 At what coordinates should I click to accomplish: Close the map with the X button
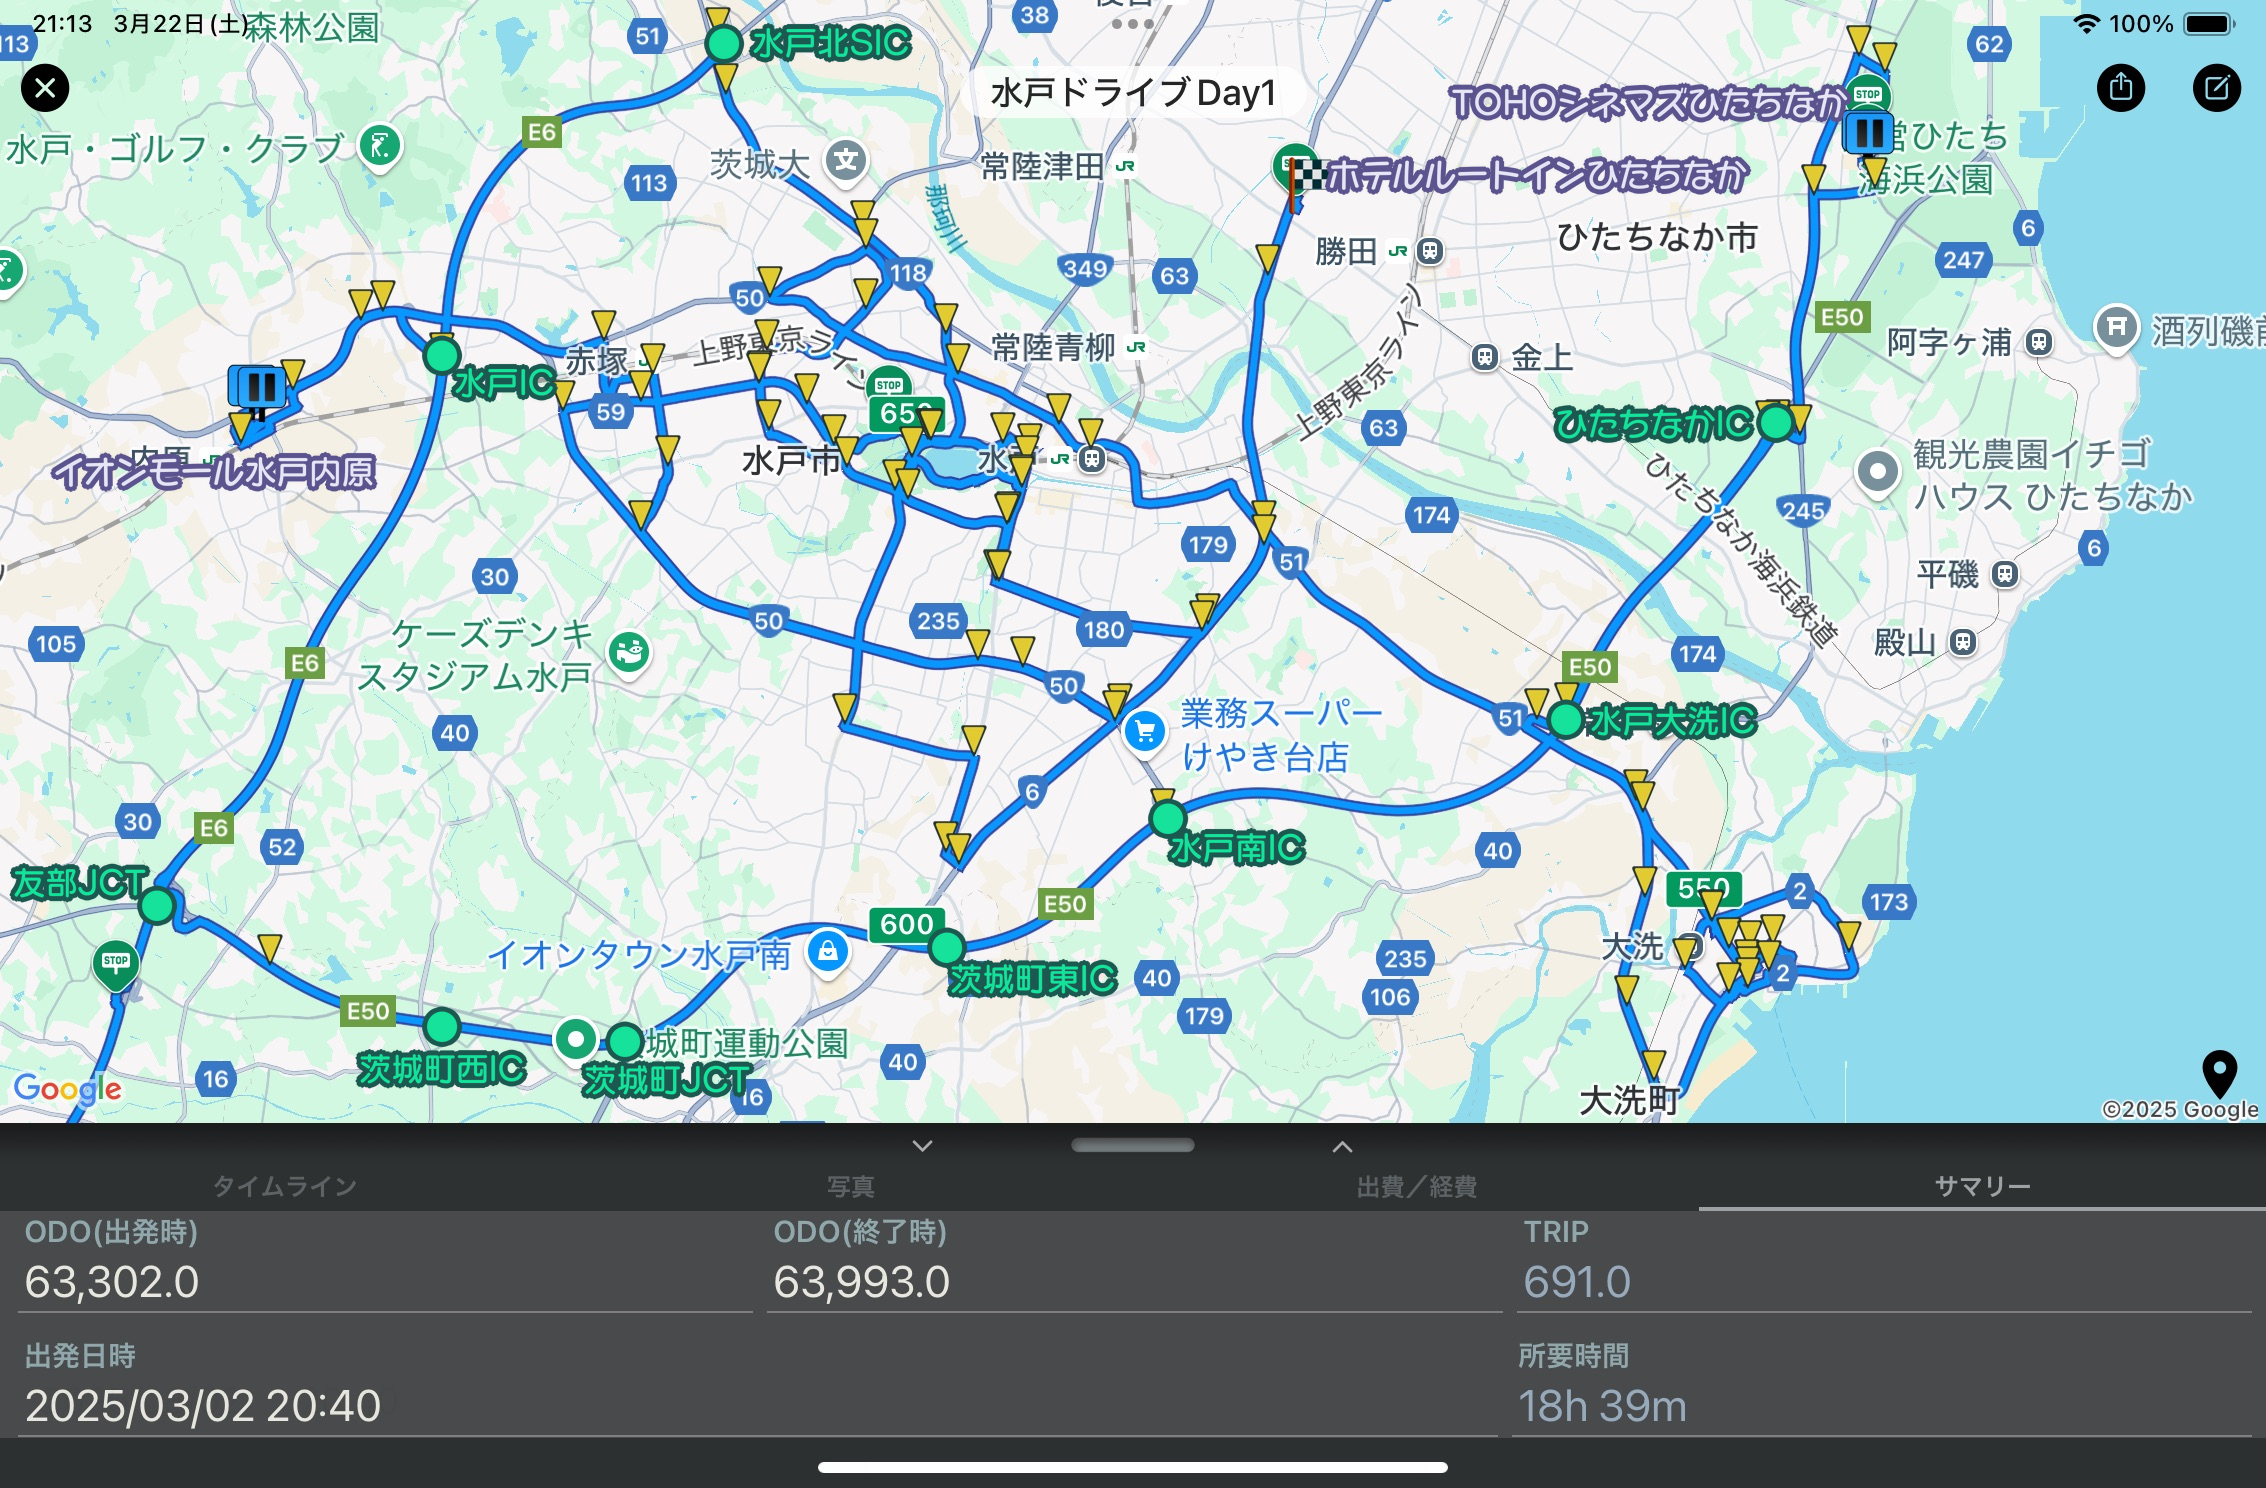pyautogui.click(x=45, y=88)
